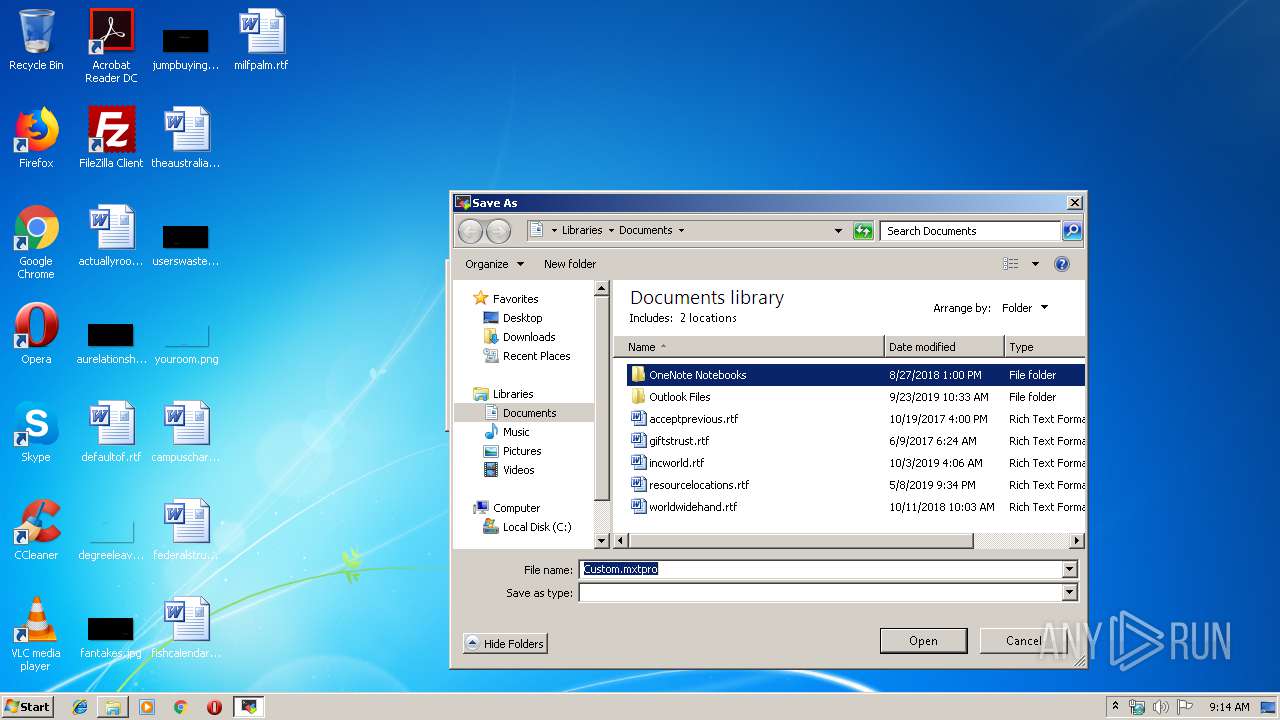1280x720 pixels.
Task: Select Desktop under Favorites
Action: 522,318
